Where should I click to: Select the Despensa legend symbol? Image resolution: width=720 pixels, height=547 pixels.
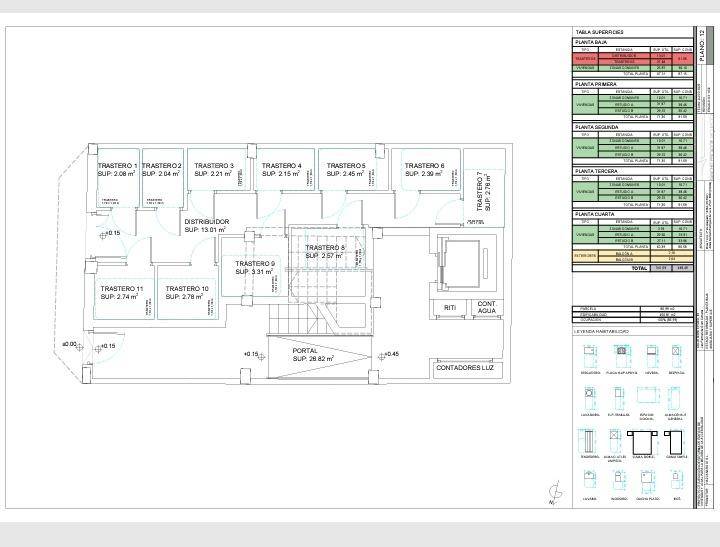(x=678, y=352)
